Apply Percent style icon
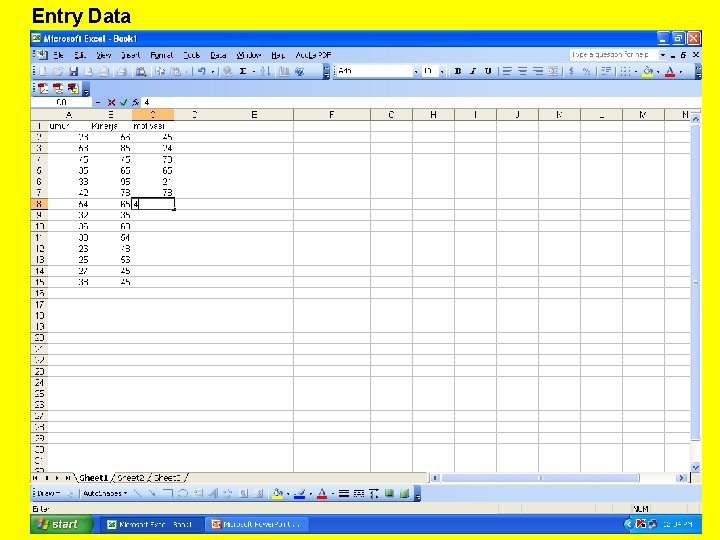720x540 pixels. [586, 72]
